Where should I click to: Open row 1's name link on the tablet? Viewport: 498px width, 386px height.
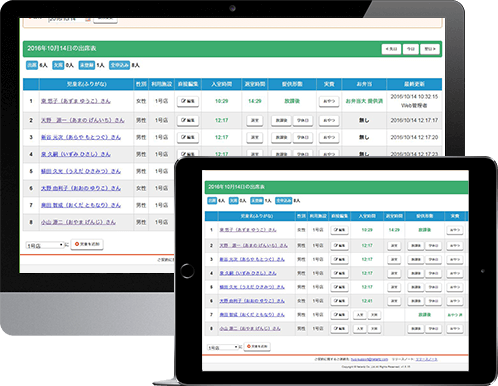[248, 230]
